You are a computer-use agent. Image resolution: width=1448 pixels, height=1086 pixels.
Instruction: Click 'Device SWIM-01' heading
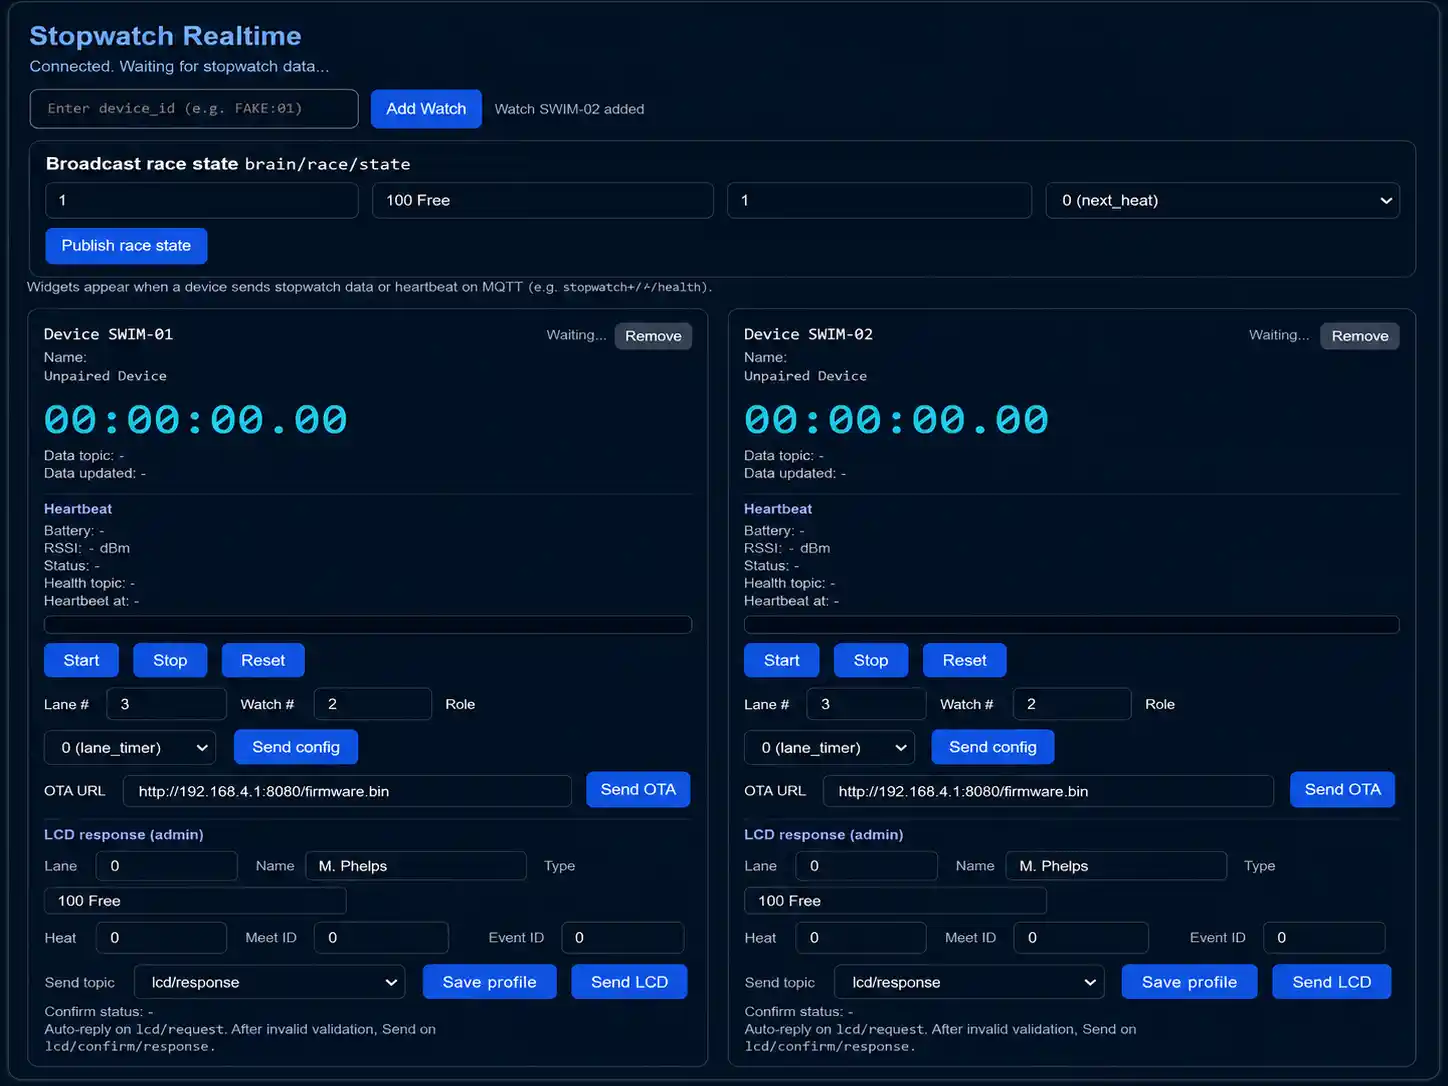pos(108,334)
